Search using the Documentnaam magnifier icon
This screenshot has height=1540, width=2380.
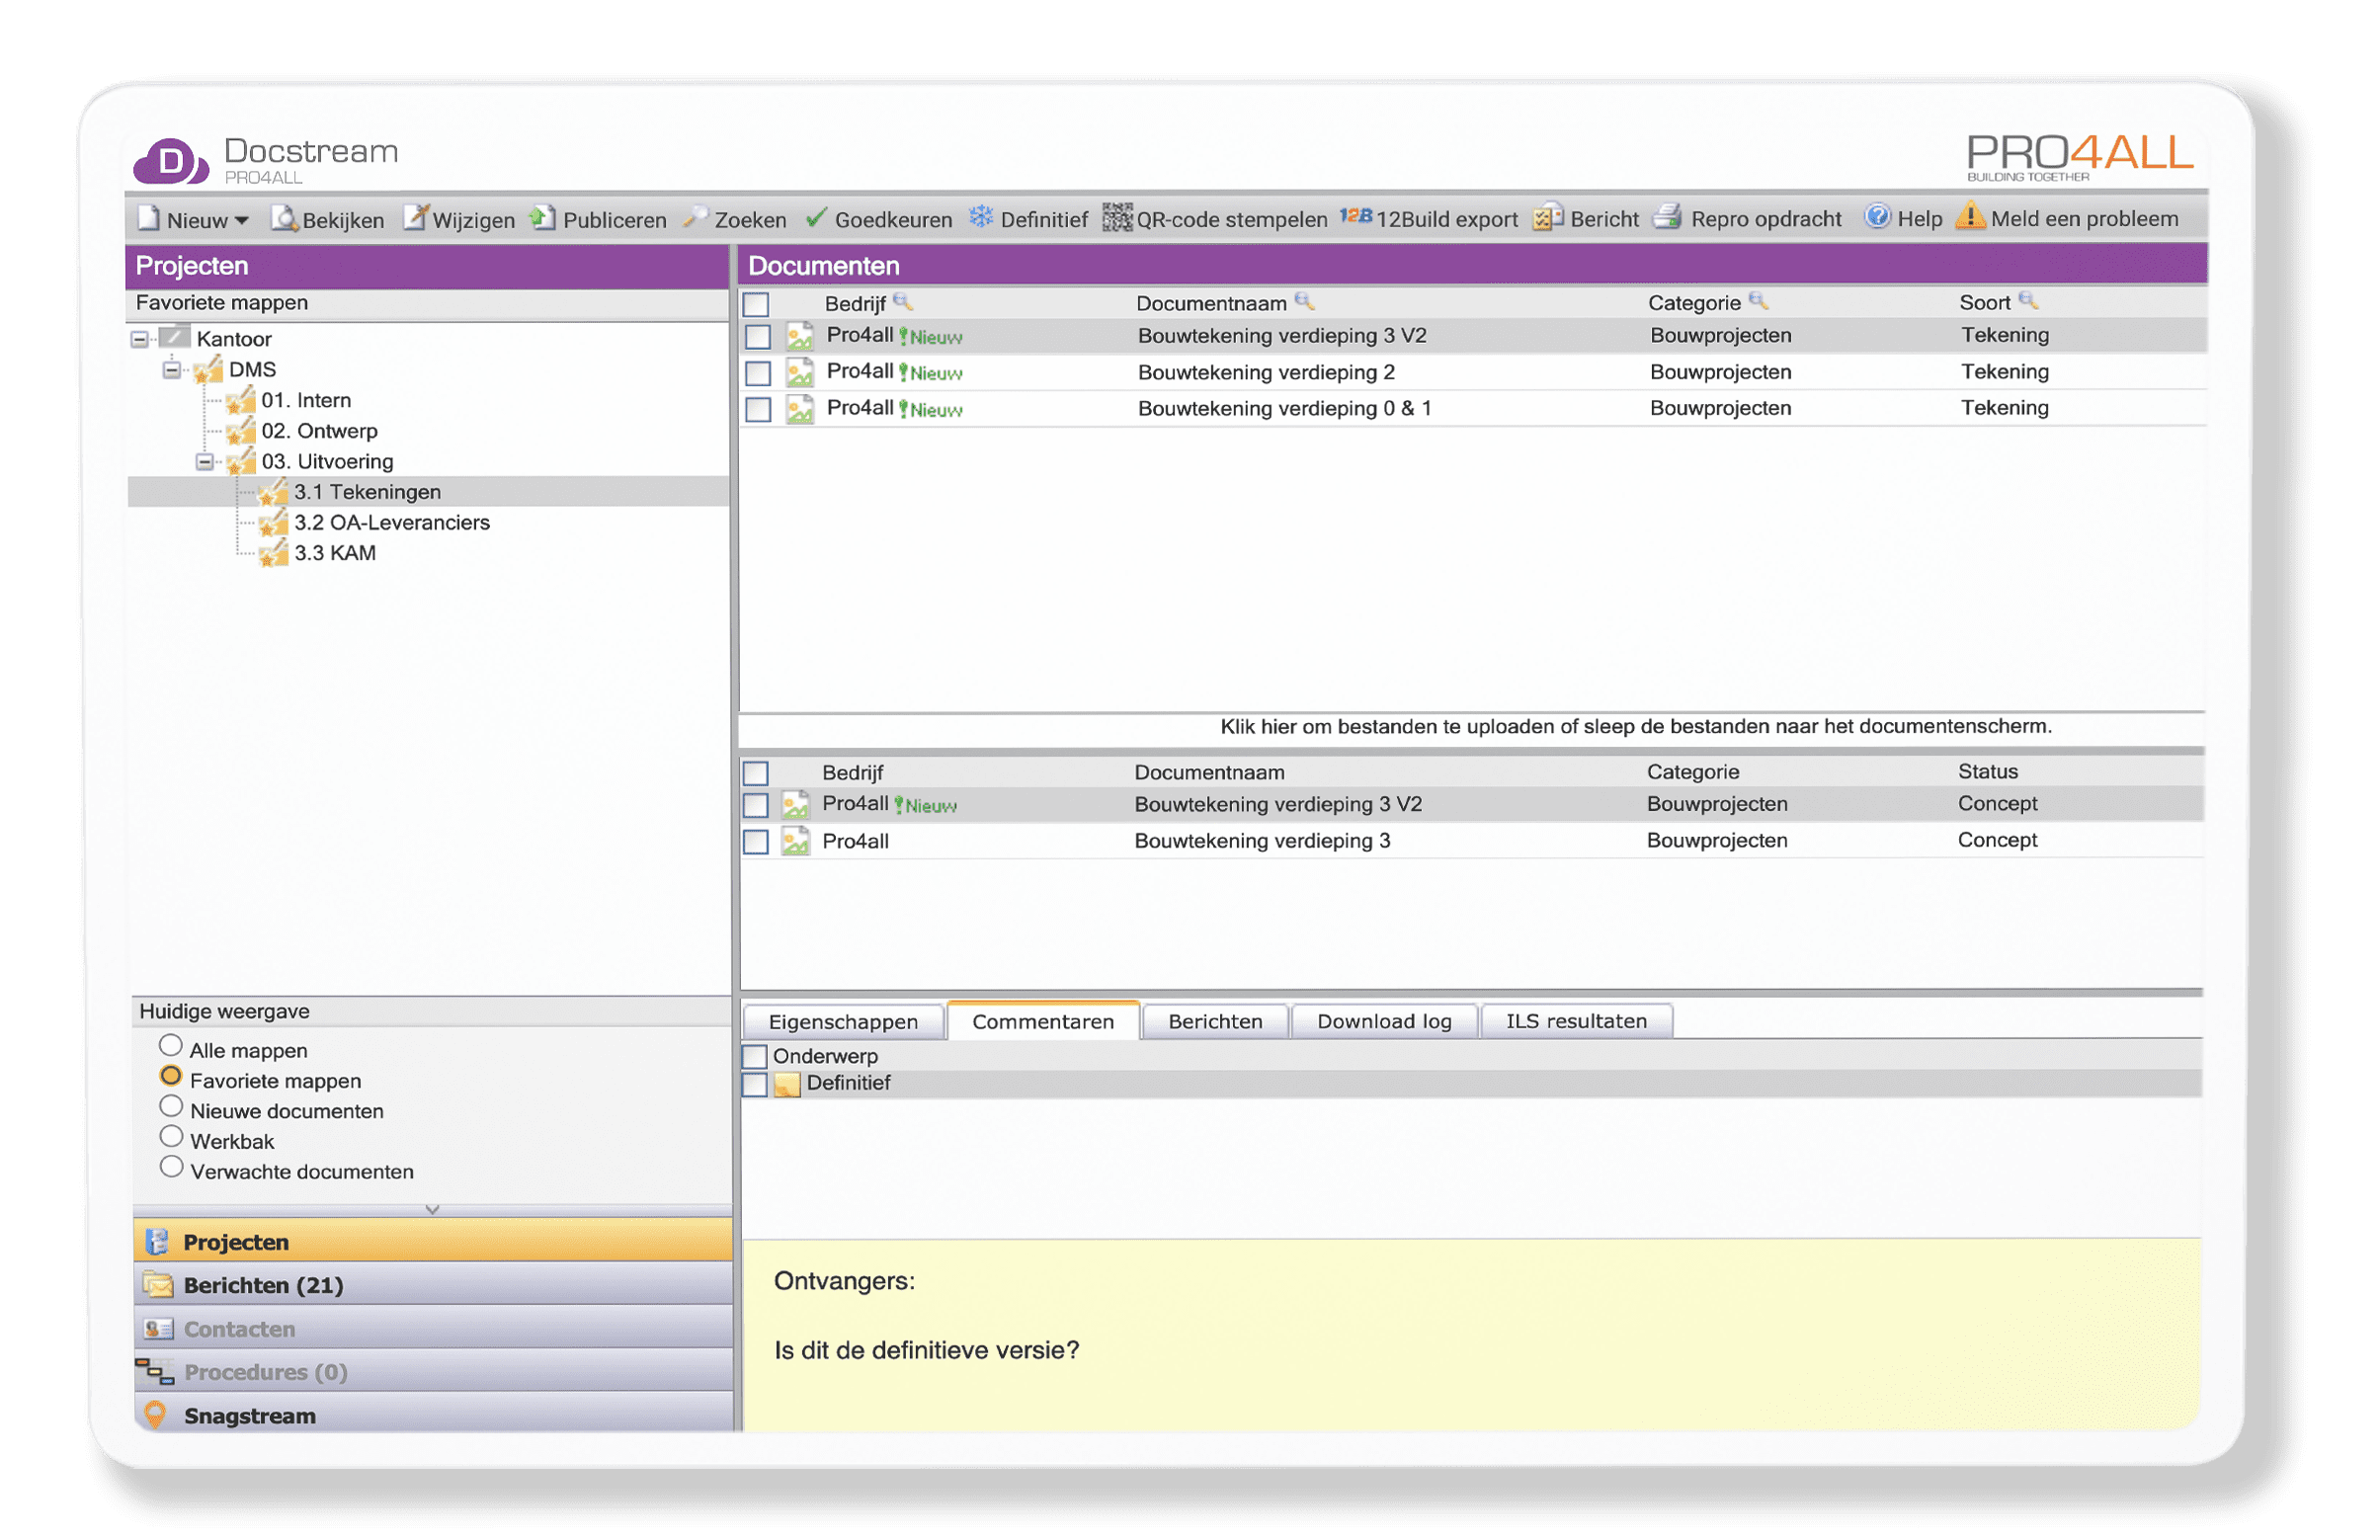pyautogui.click(x=1304, y=301)
